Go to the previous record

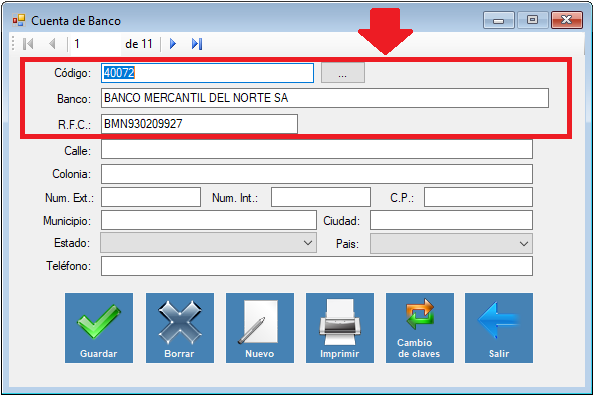tap(52, 44)
